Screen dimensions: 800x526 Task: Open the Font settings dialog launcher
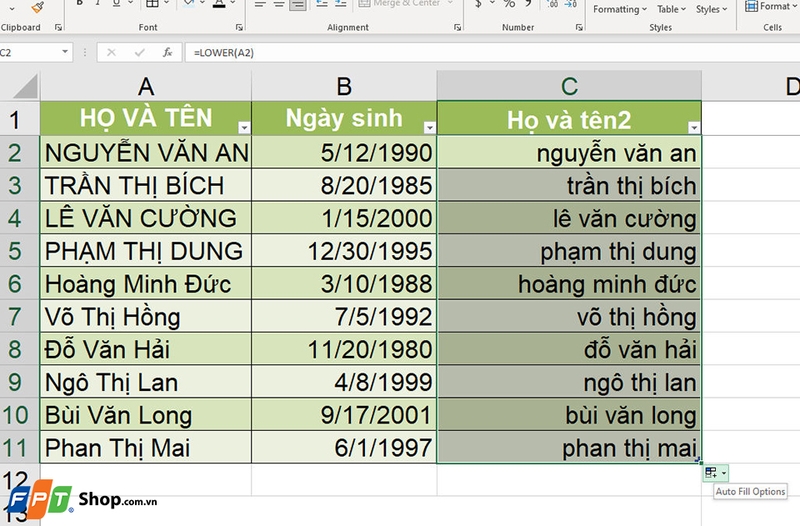point(239,28)
